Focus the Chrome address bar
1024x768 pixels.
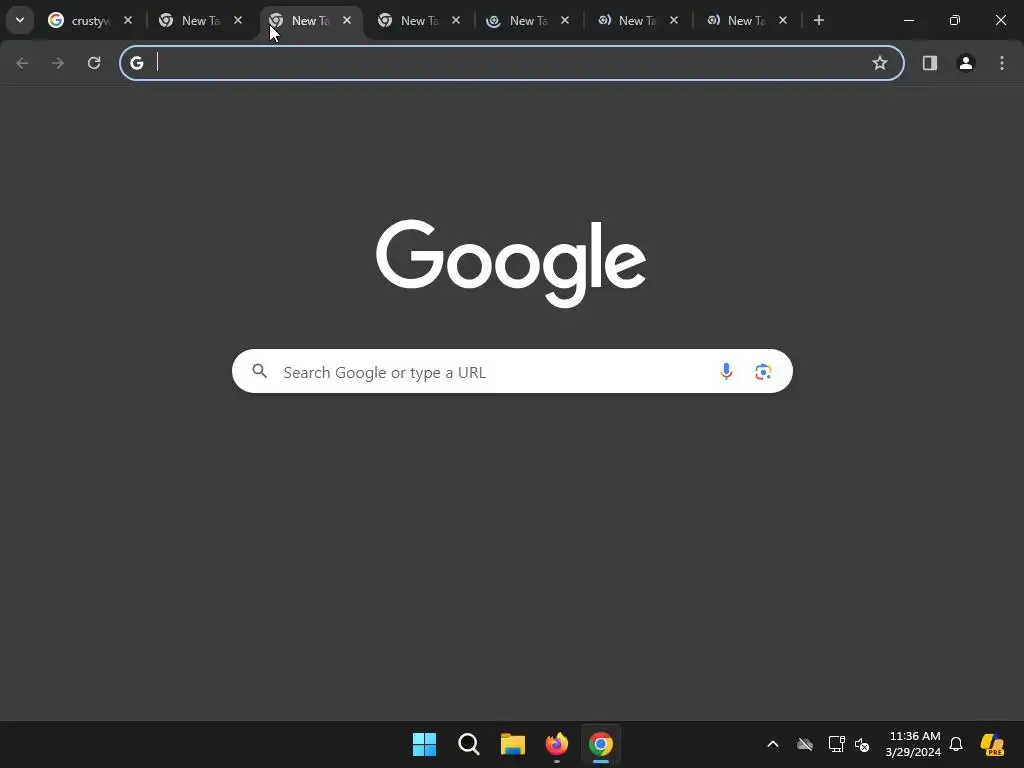512,63
